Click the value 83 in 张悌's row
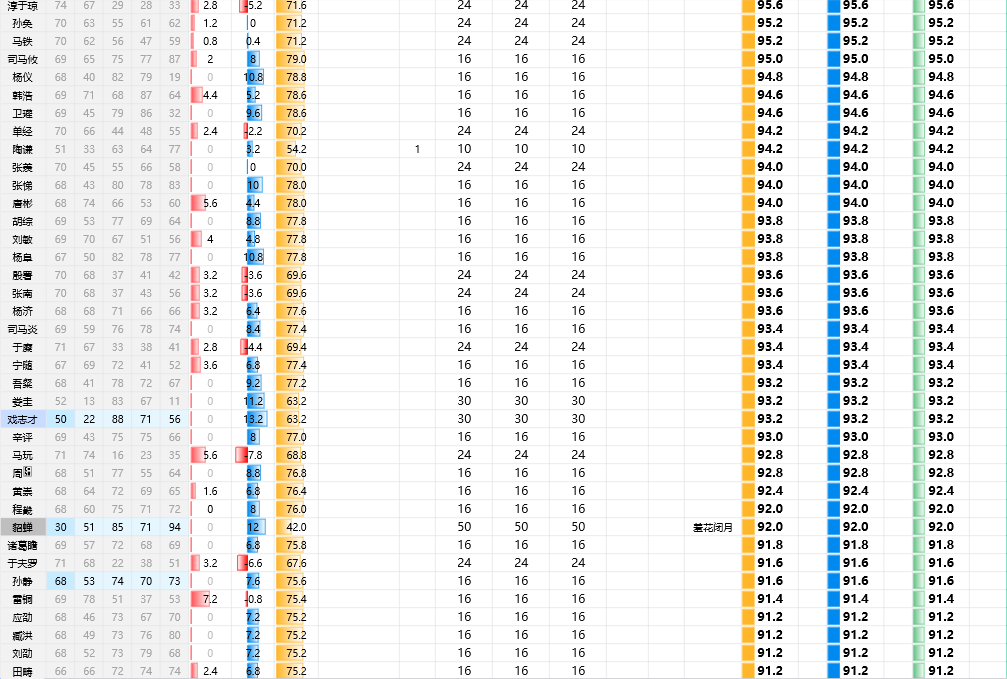Screen dimensions: 1007x679 pos(175,185)
